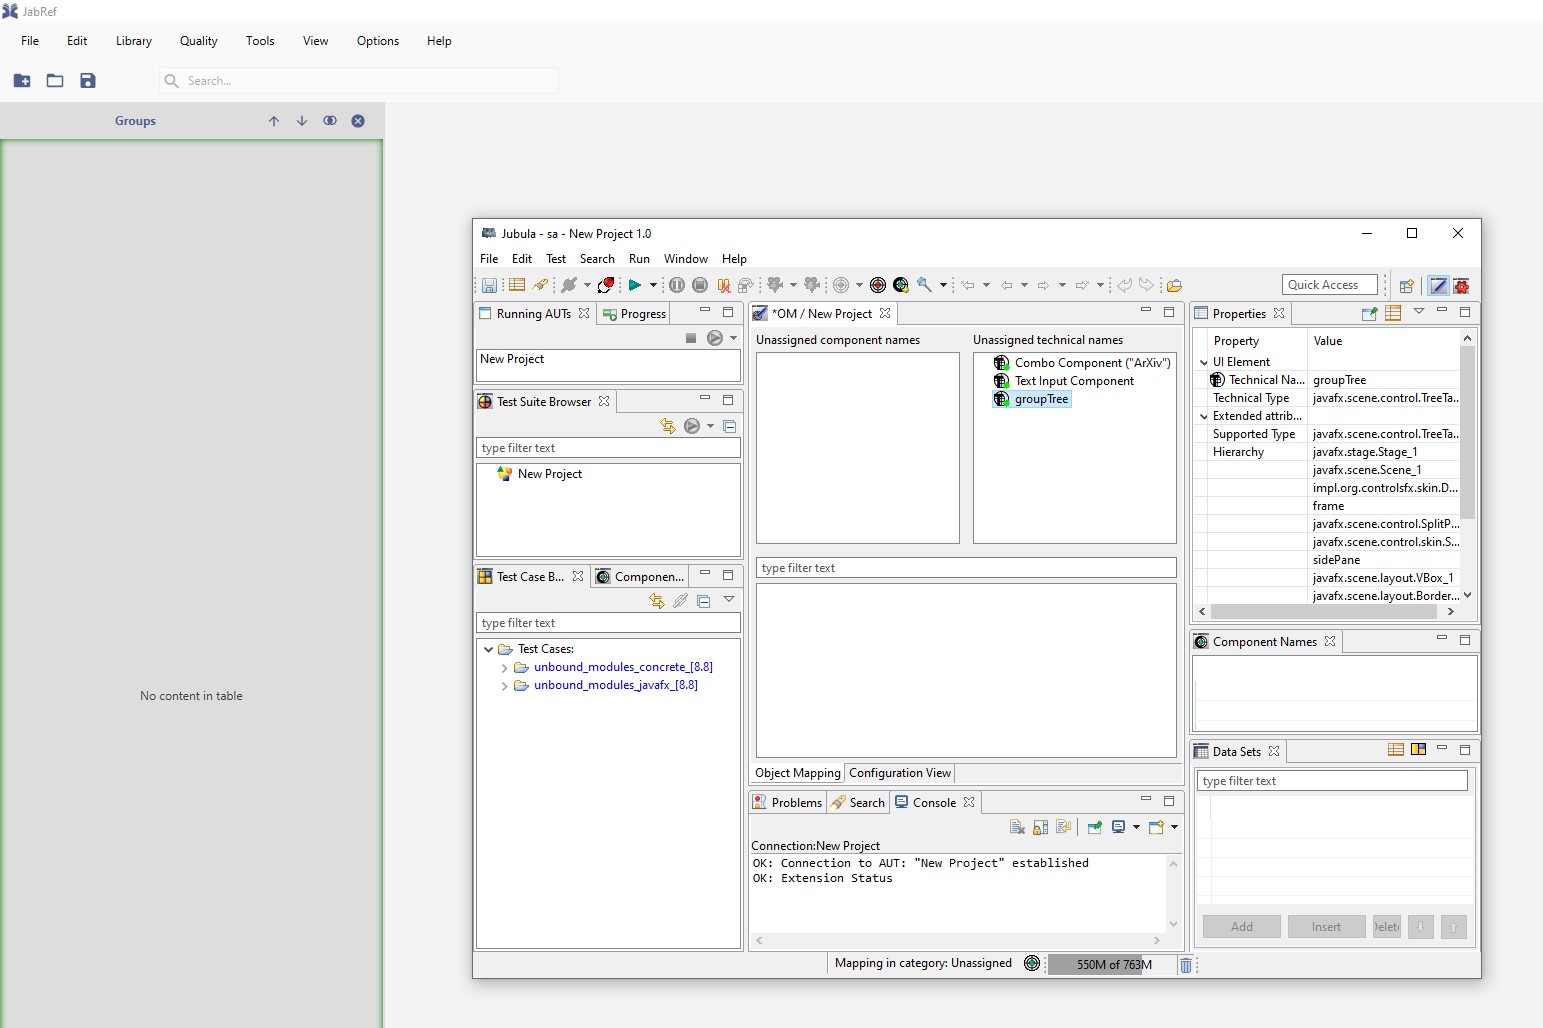Open Properties view menu triangle
The width and height of the screenshot is (1543, 1028).
[1418, 312]
